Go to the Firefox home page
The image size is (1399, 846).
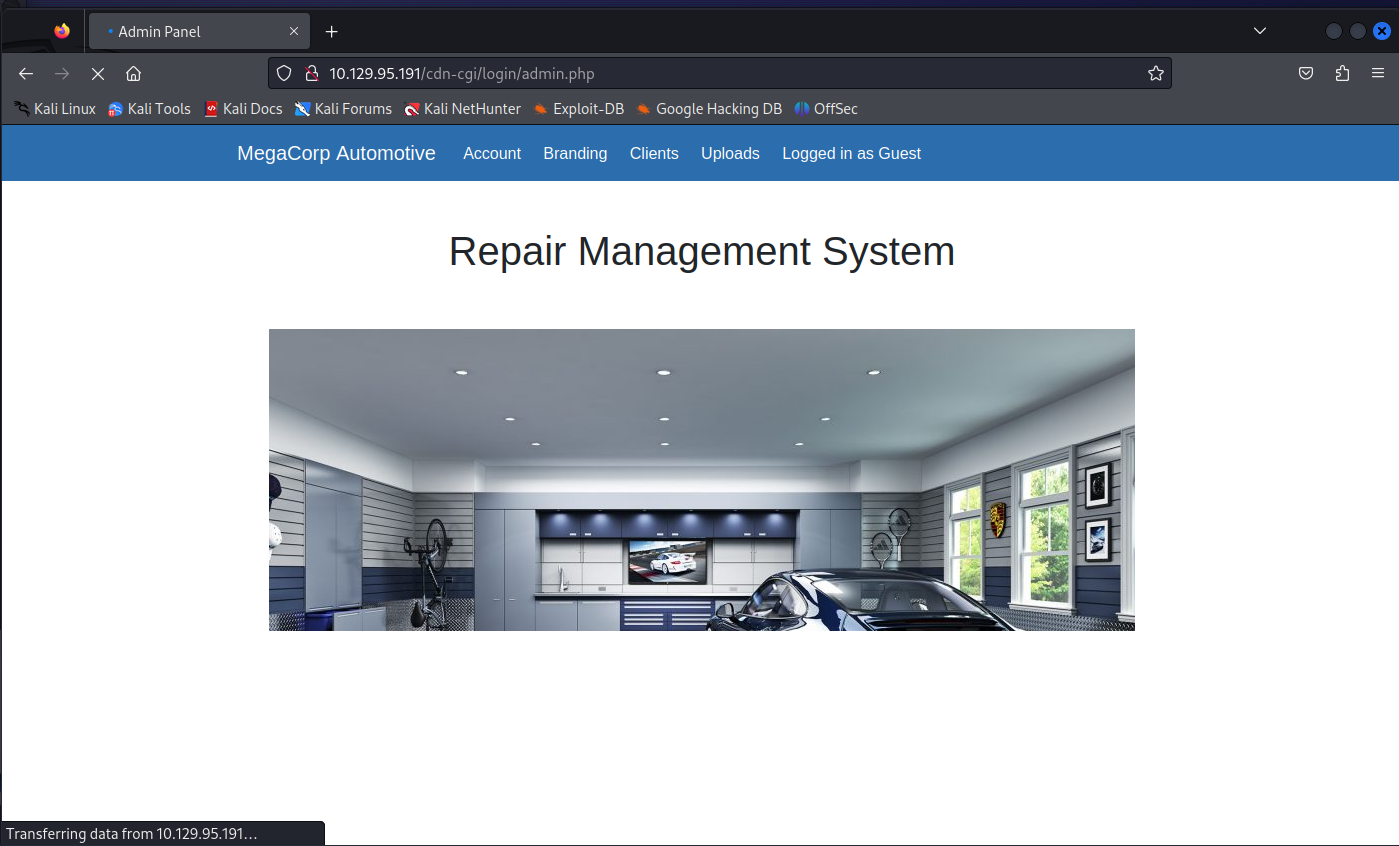coord(133,73)
